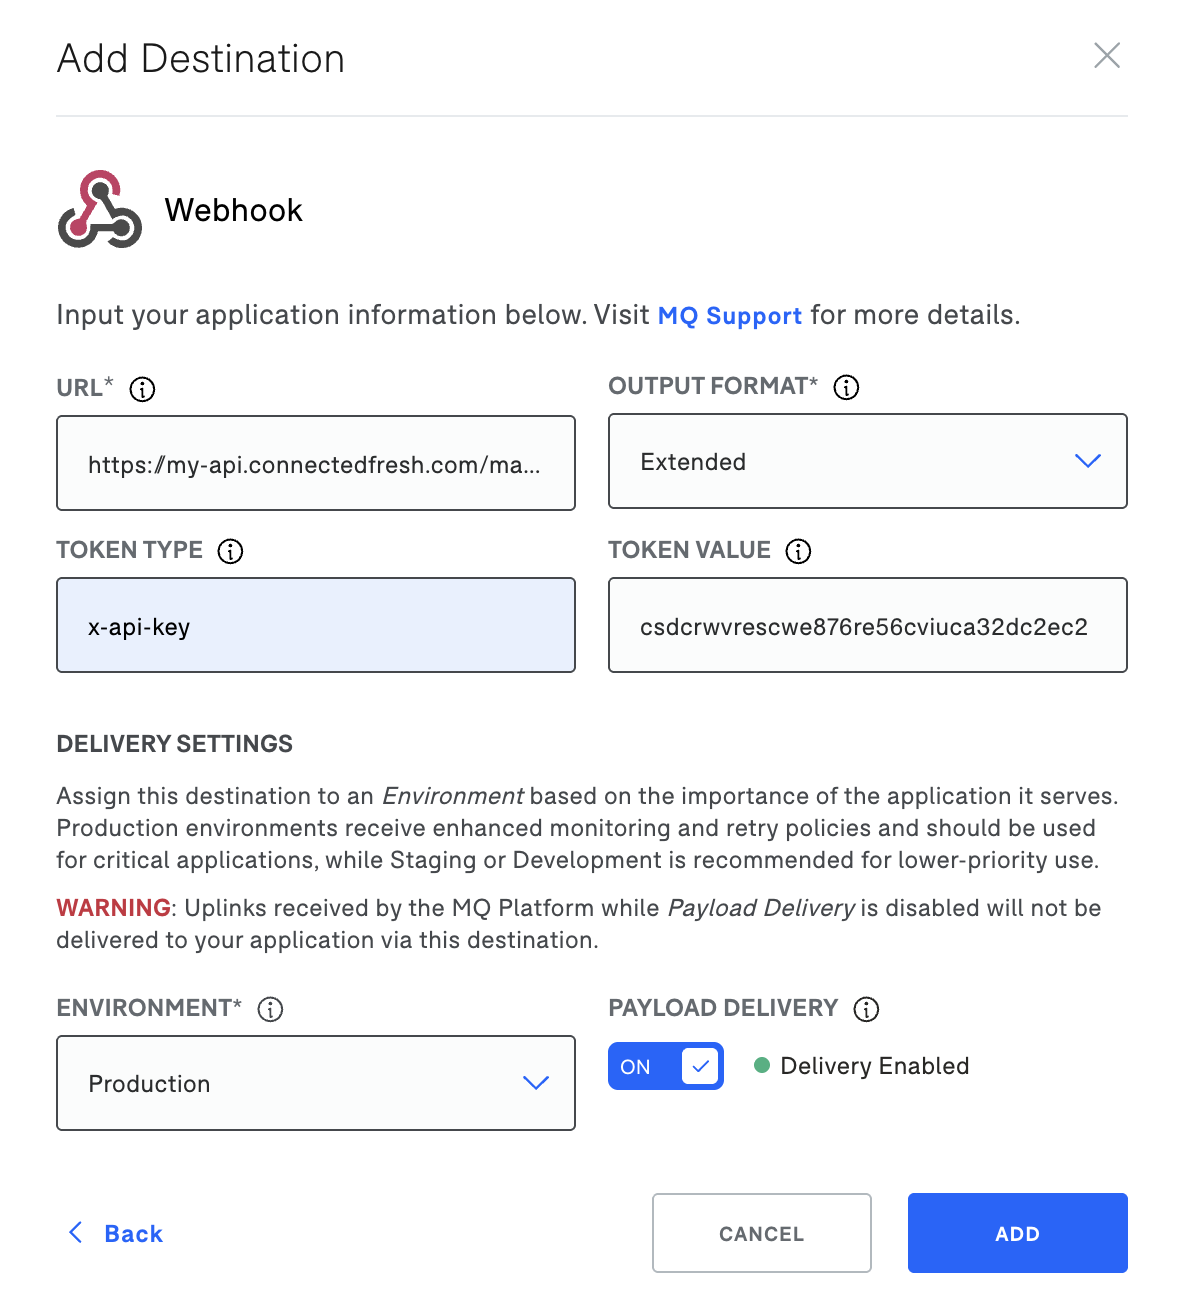
Task: Click the URL info icon
Action: click(x=142, y=389)
